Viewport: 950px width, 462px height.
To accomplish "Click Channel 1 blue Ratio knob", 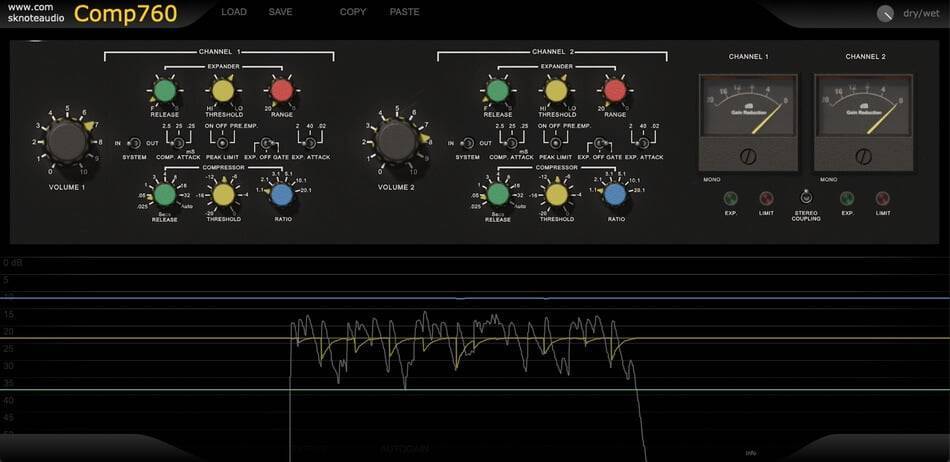I will point(282,194).
